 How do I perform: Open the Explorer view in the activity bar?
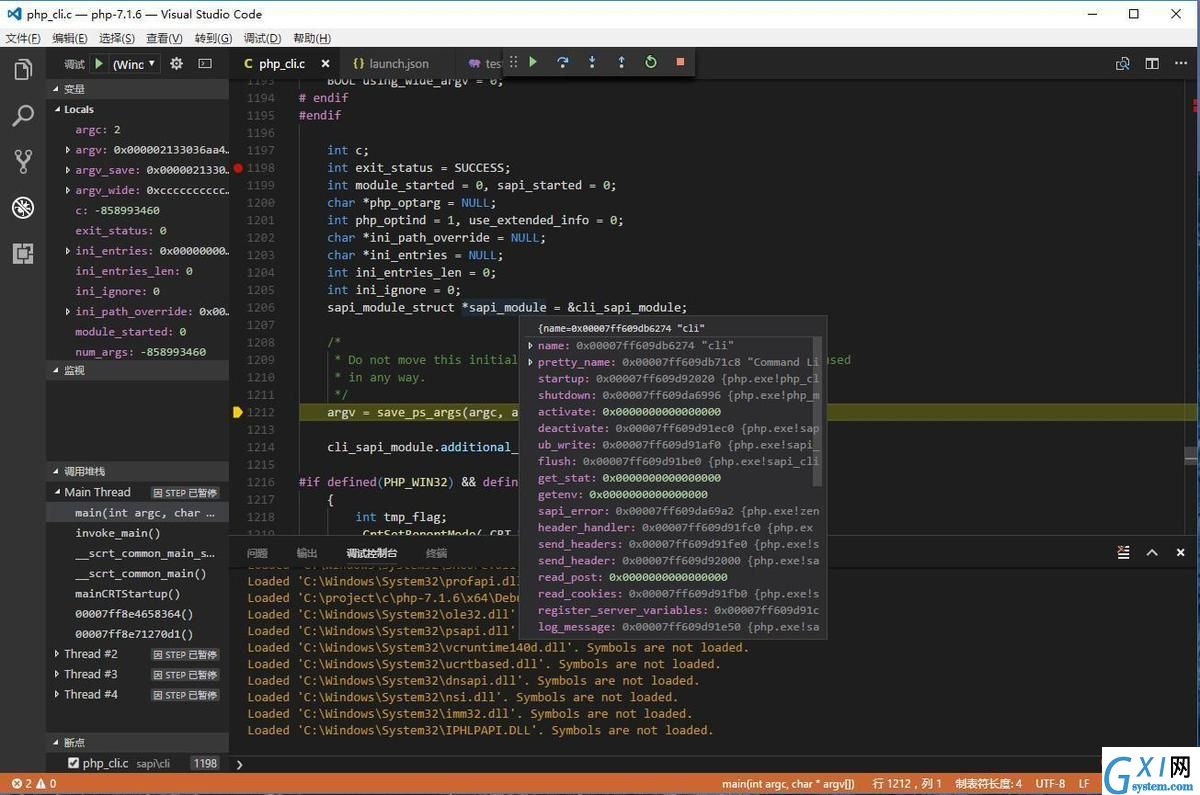[22, 69]
